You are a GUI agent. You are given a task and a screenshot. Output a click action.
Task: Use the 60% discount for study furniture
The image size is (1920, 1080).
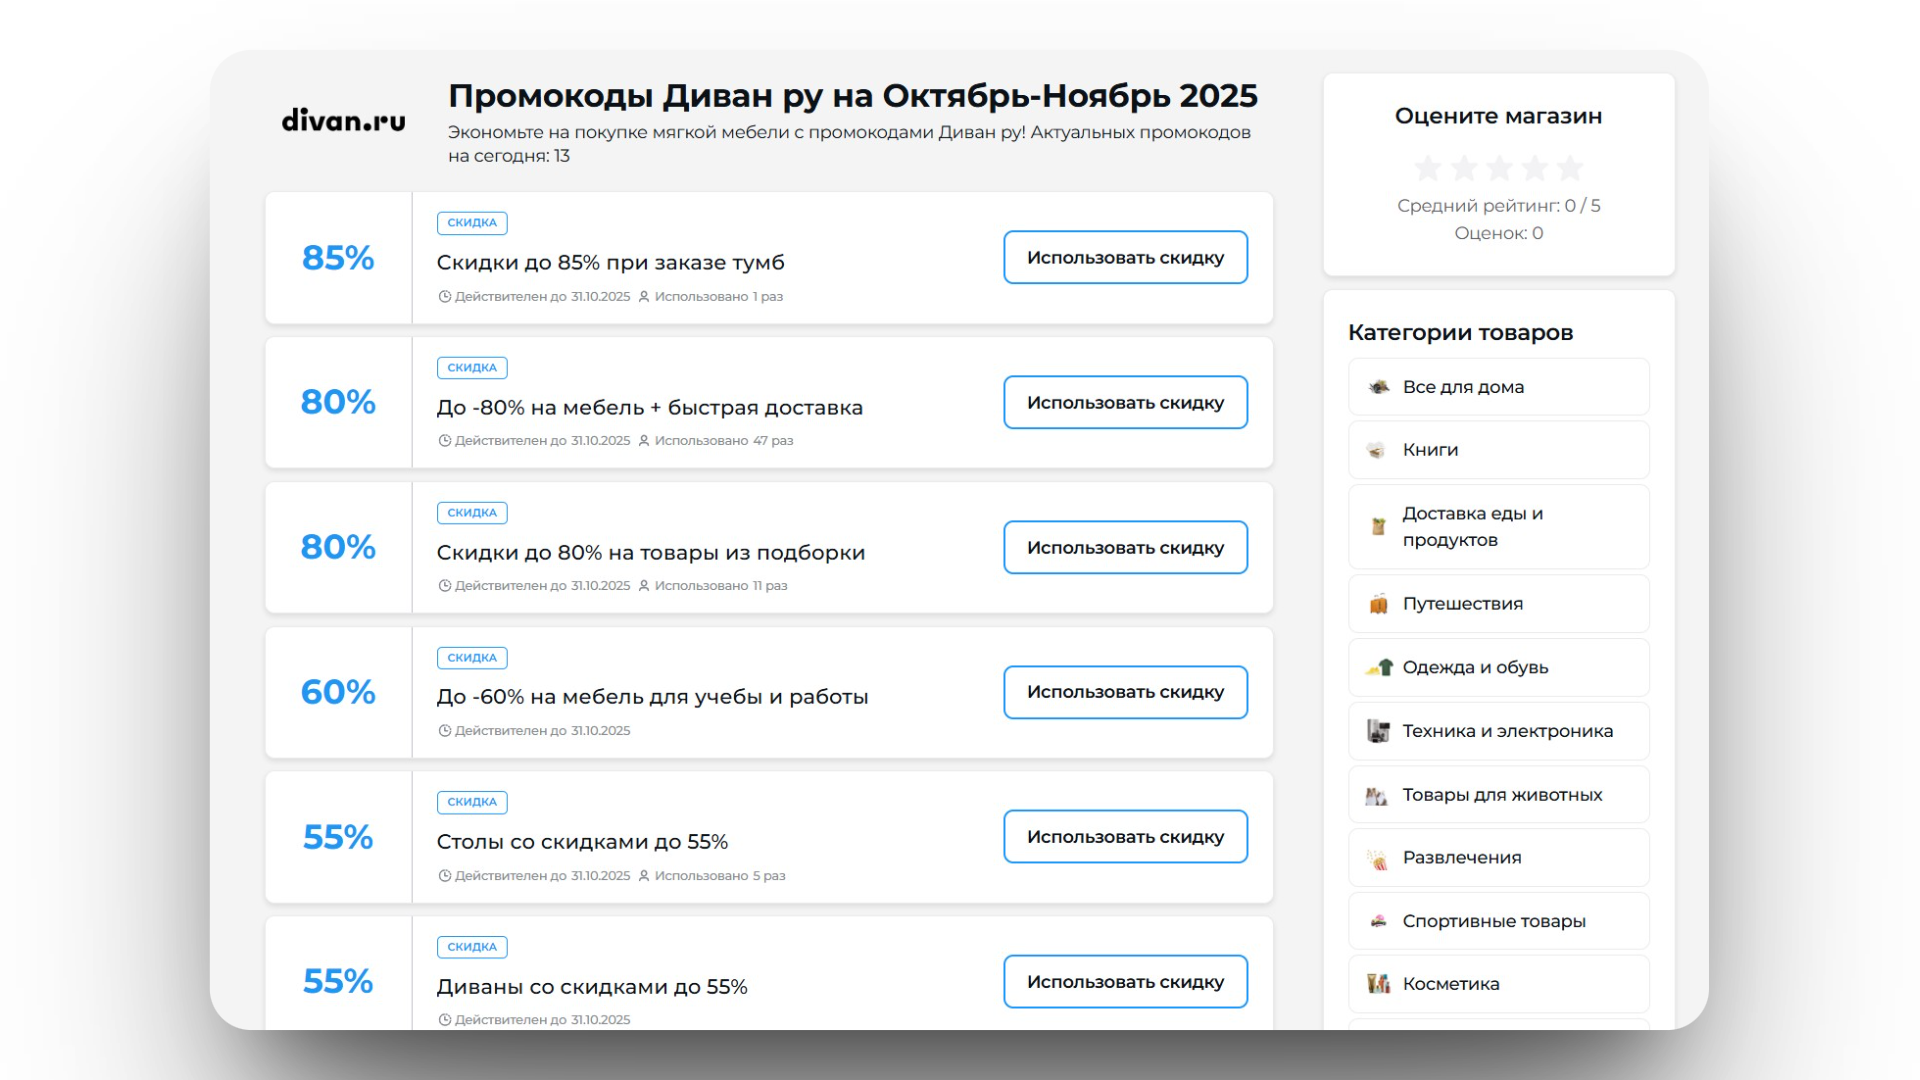pos(1125,692)
